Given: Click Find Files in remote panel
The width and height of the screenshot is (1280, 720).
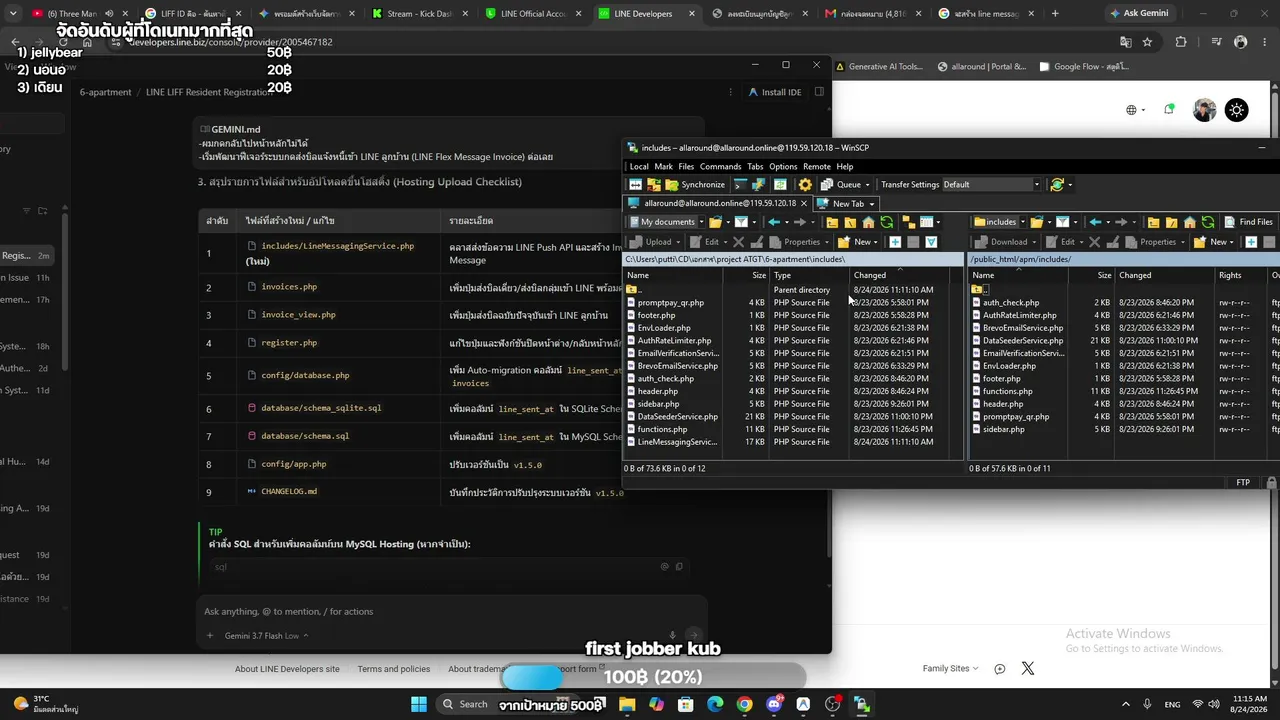Looking at the screenshot, I should [1249, 222].
